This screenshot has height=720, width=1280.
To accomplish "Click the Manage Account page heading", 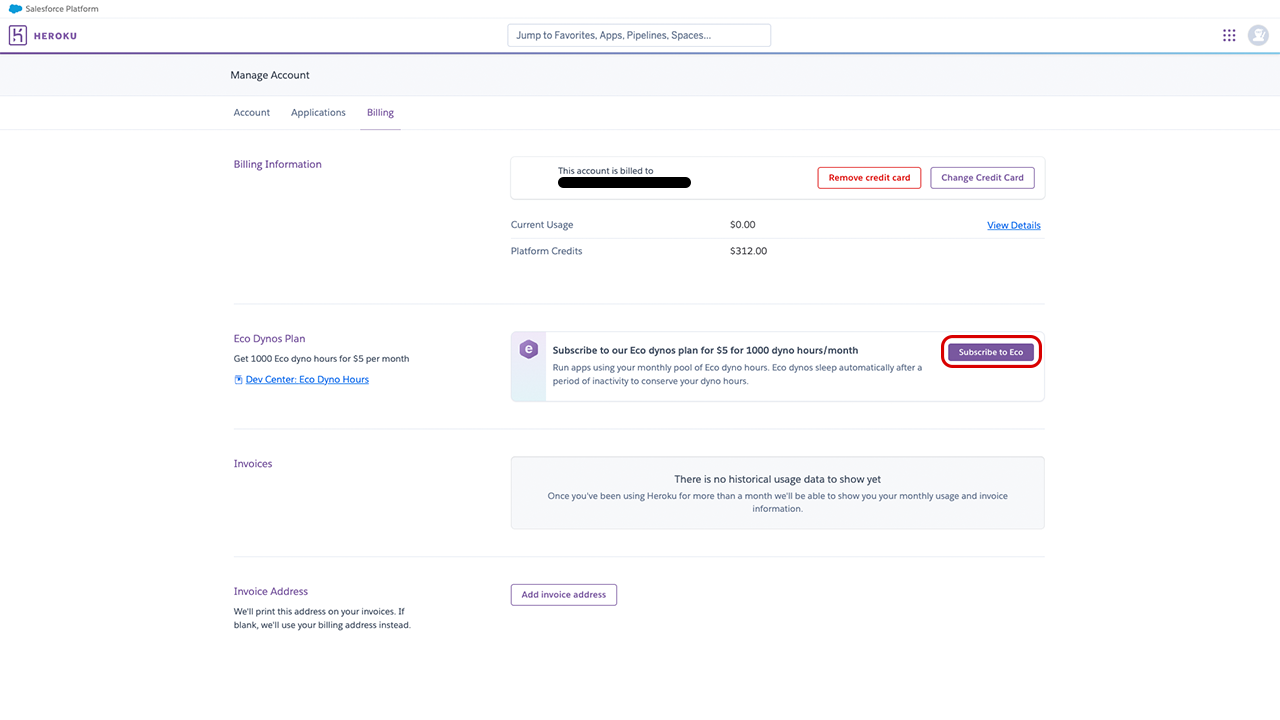I will (270, 75).
